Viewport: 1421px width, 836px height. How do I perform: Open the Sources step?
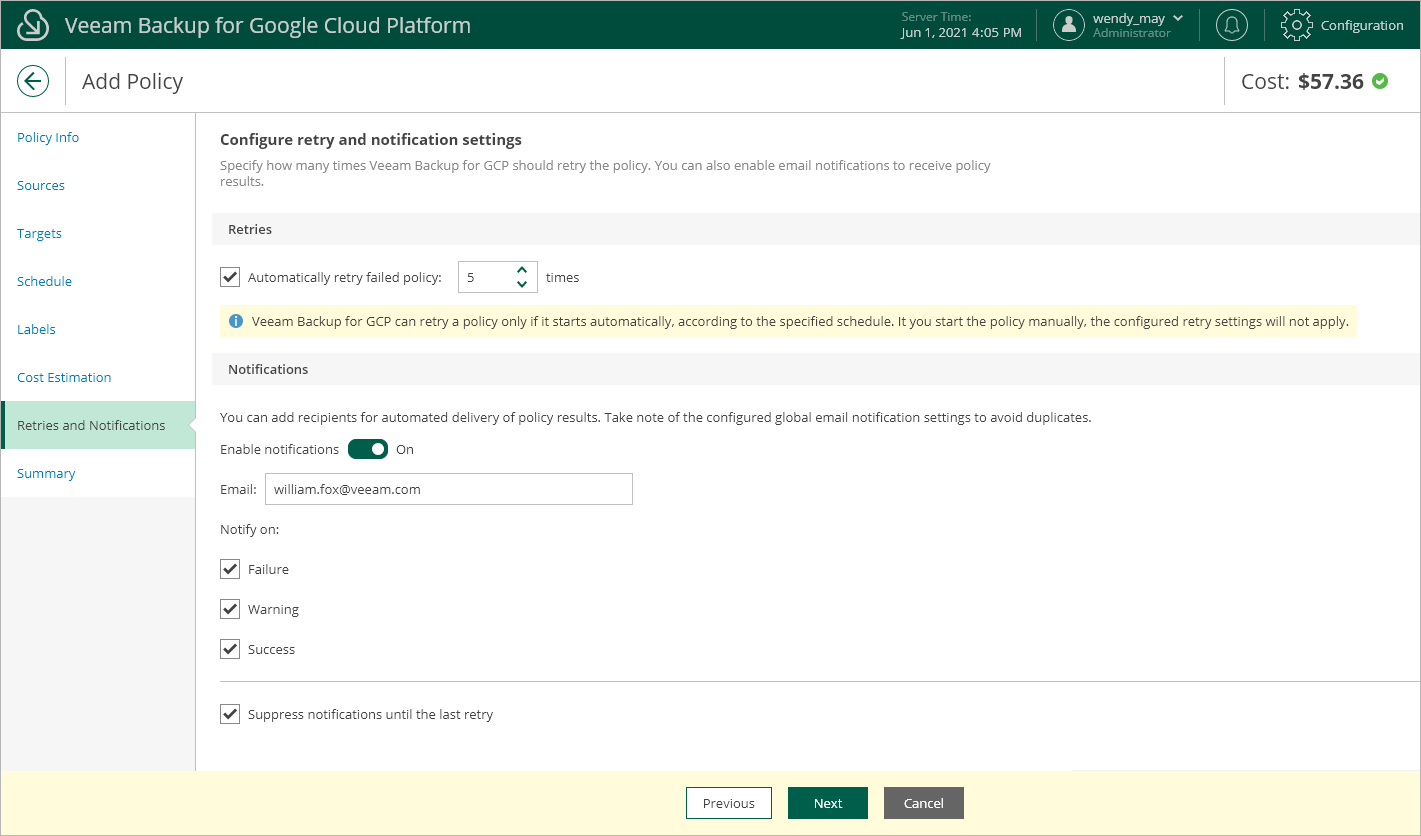[x=98, y=185]
